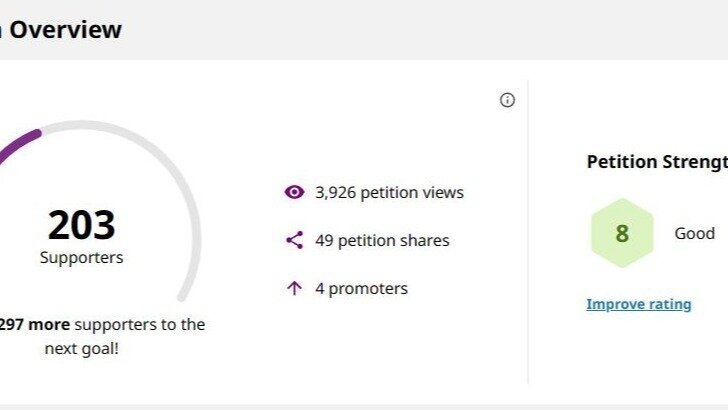This screenshot has width=728, height=410.
Task: Select the 3,926 petition views stat
Action: pyautogui.click(x=389, y=192)
